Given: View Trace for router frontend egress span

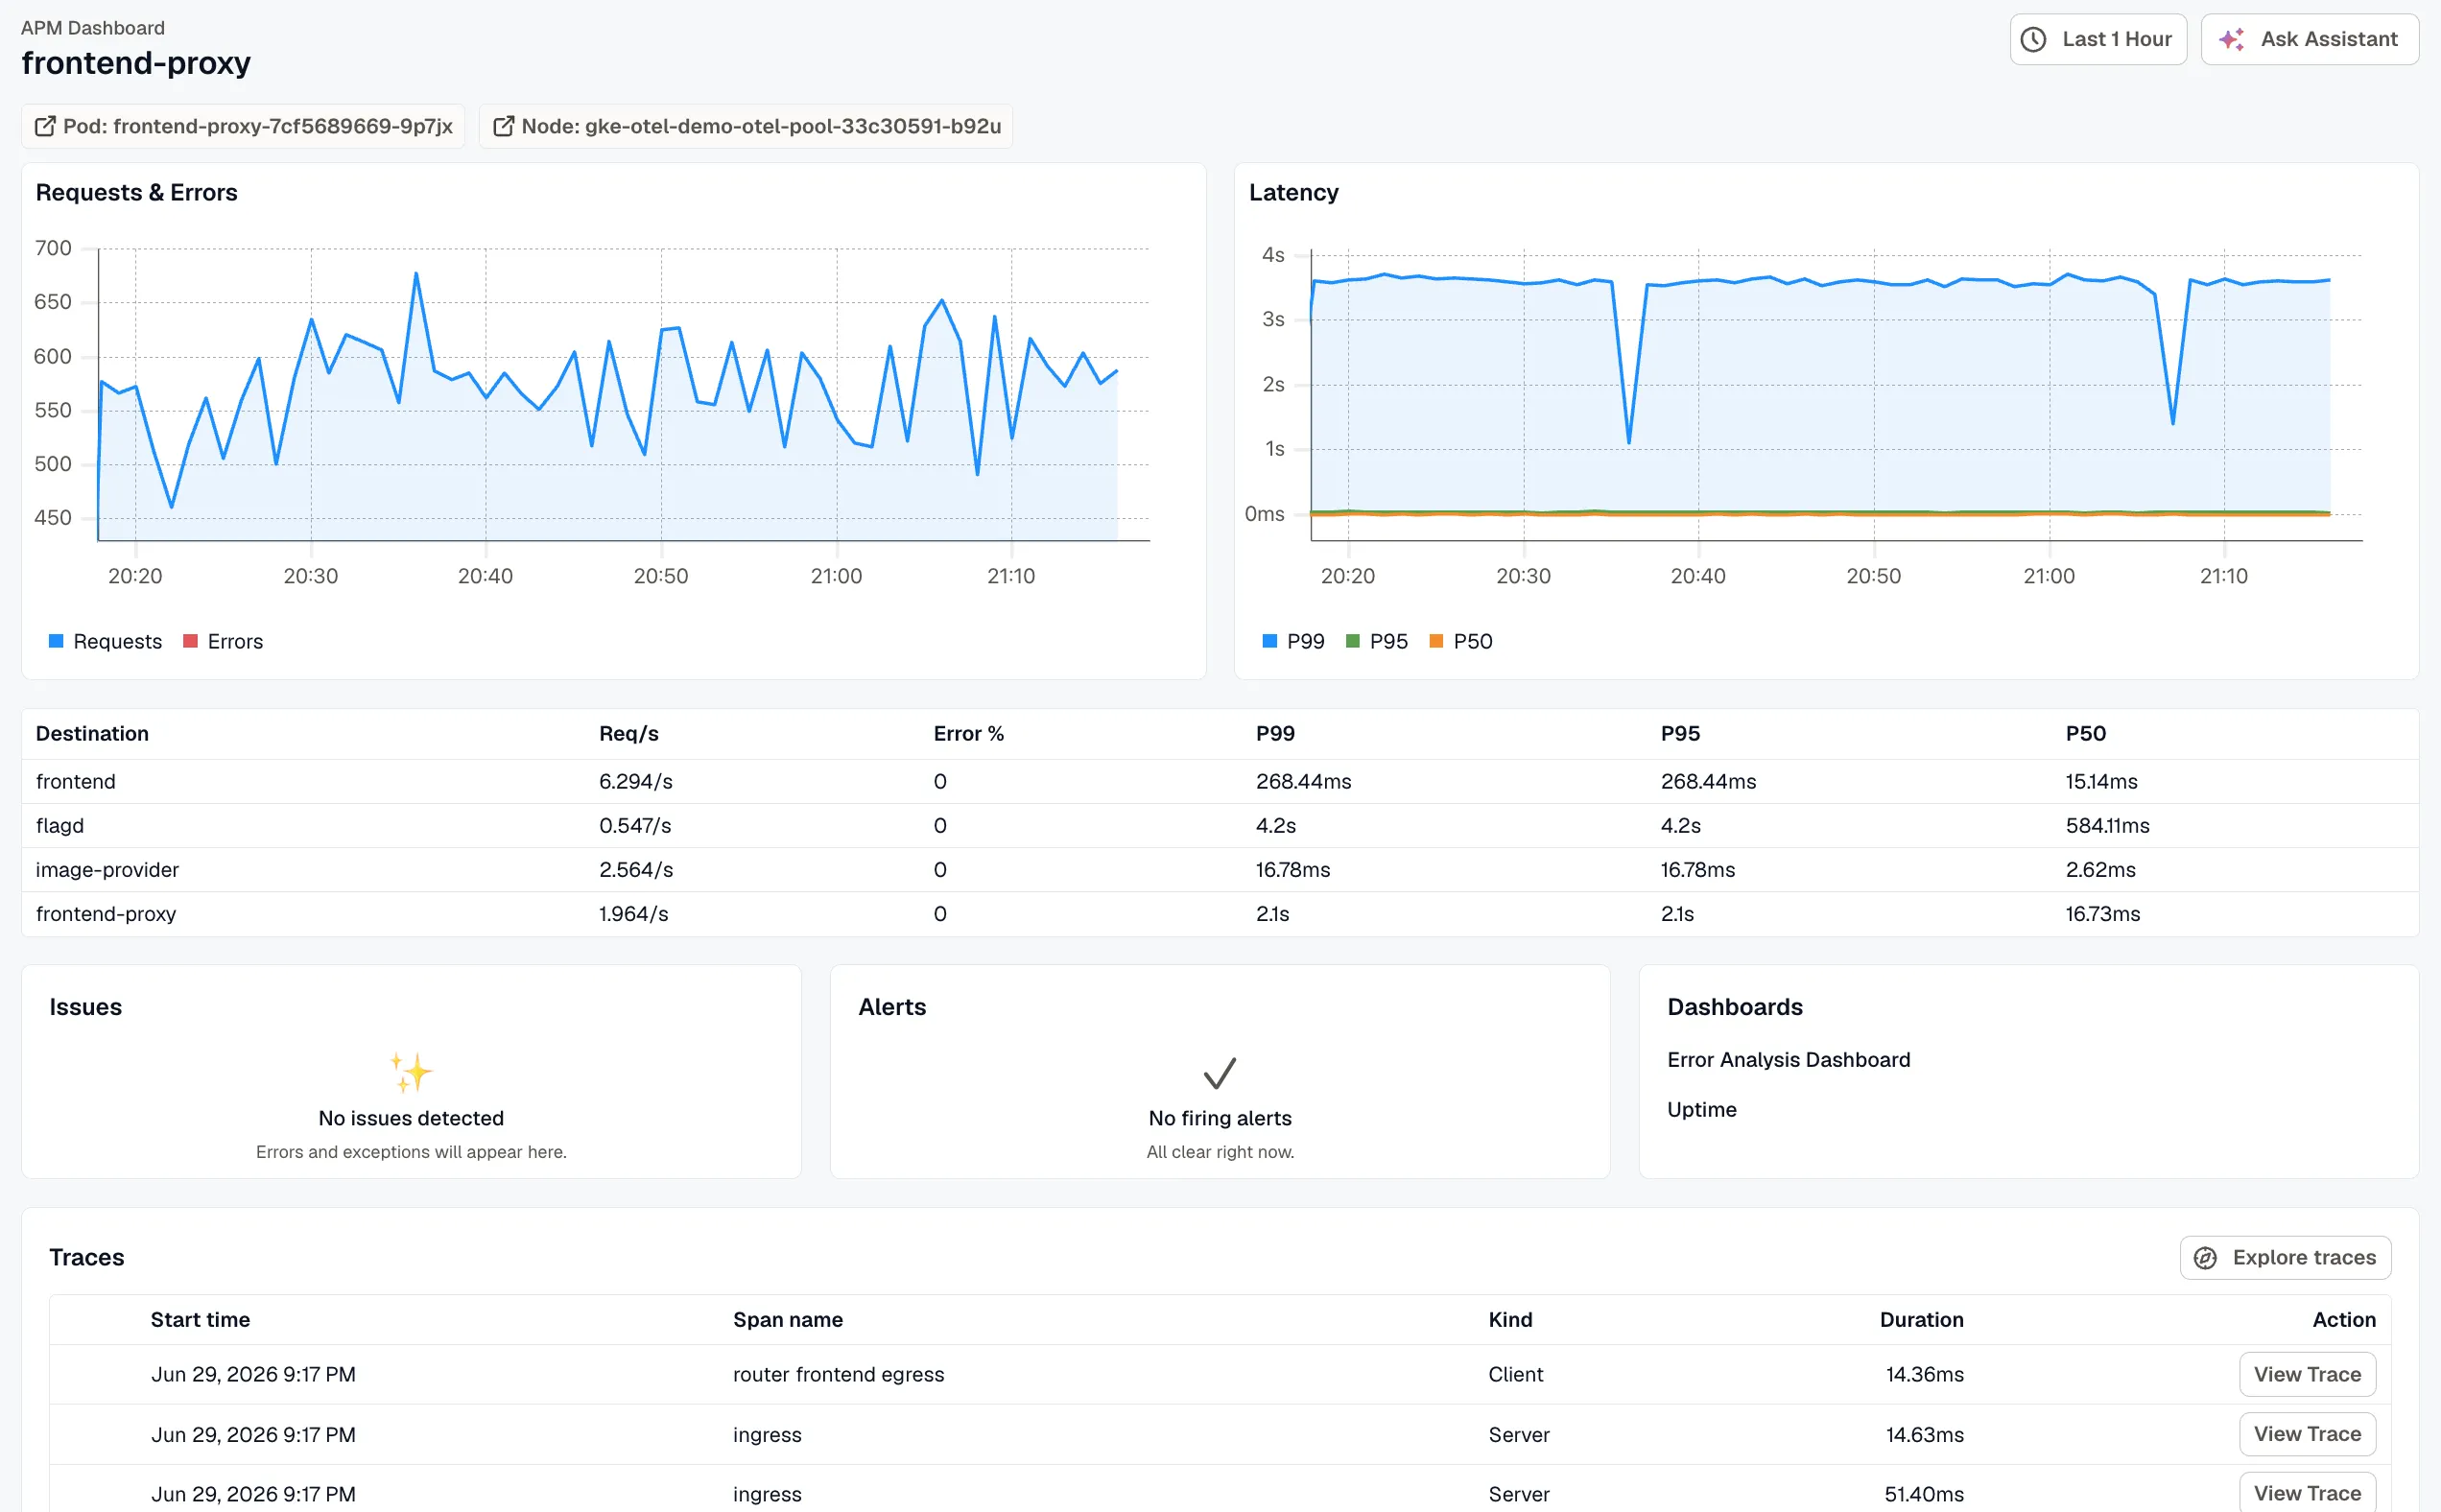Looking at the screenshot, I should pyautogui.click(x=2307, y=1375).
